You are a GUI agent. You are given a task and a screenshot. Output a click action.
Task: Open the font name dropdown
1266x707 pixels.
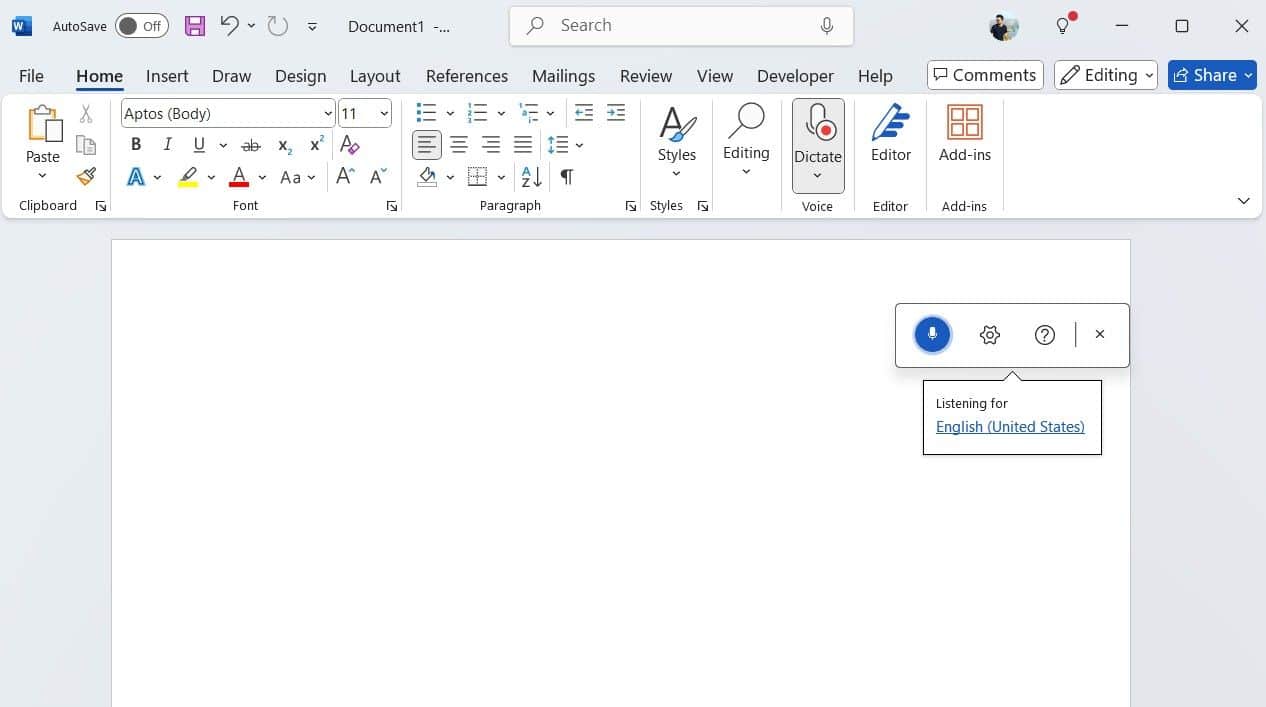coord(328,113)
